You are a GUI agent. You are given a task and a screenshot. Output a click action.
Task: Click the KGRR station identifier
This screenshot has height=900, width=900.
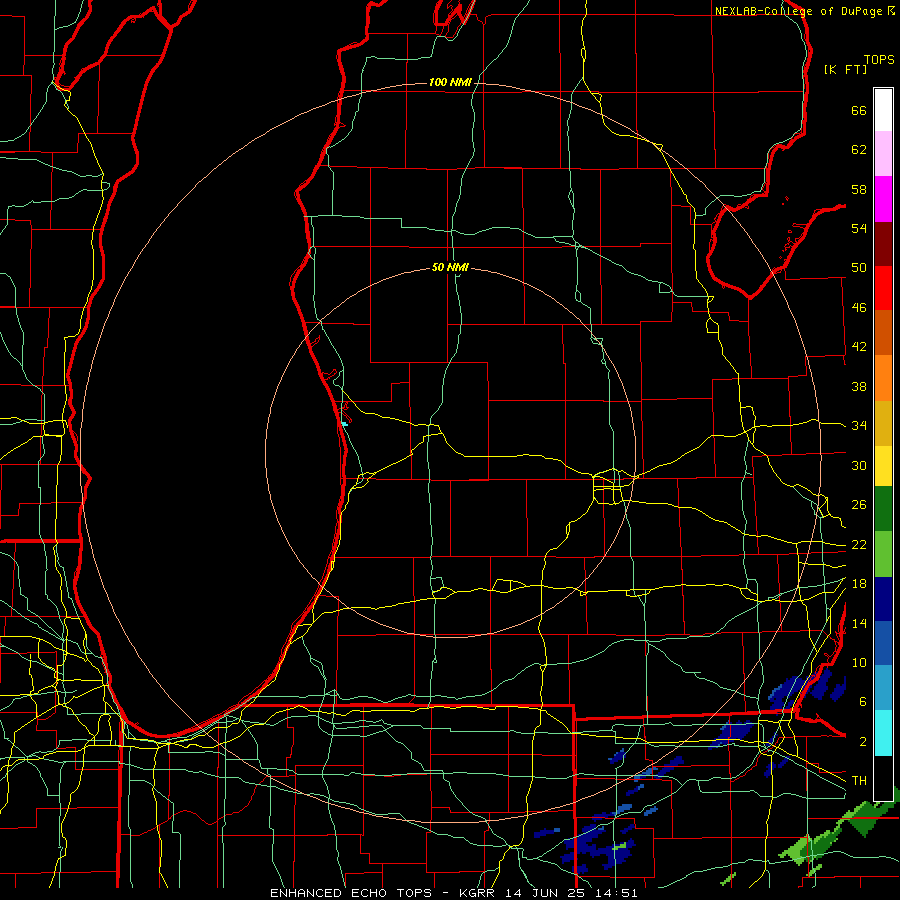[478, 893]
